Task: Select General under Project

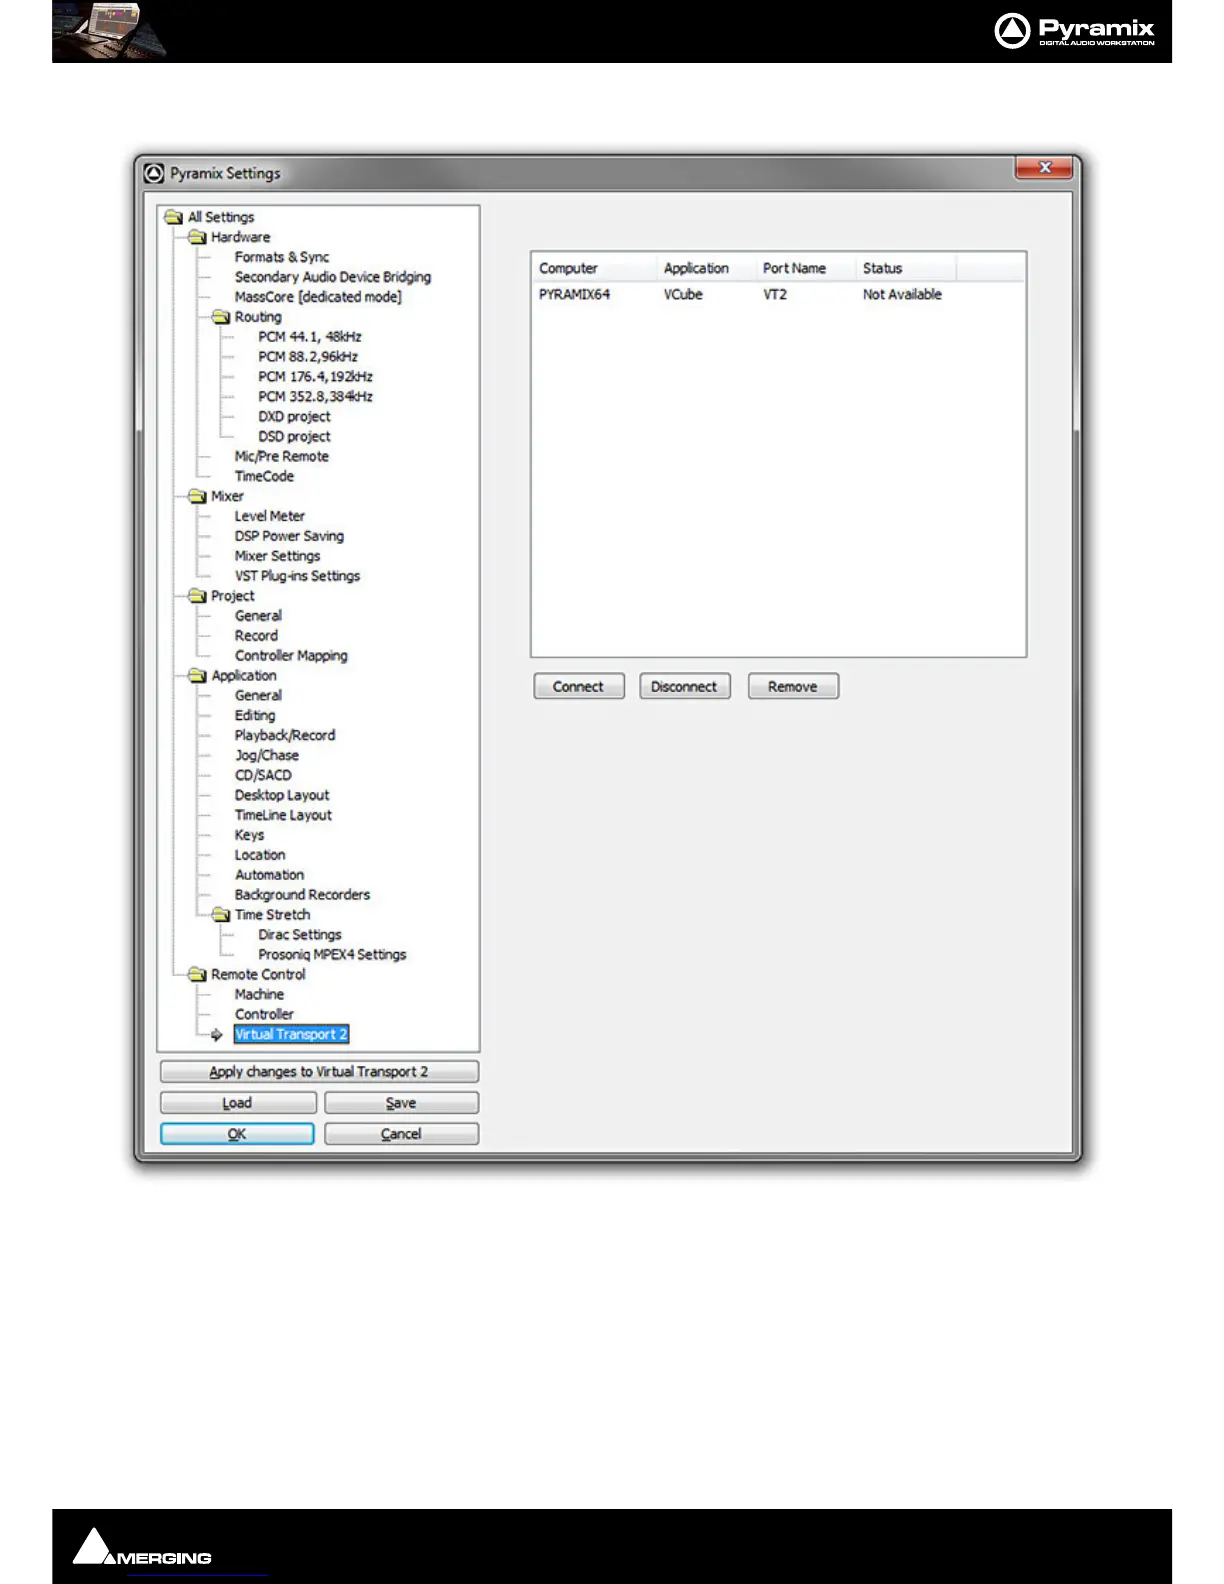Action: 258,616
